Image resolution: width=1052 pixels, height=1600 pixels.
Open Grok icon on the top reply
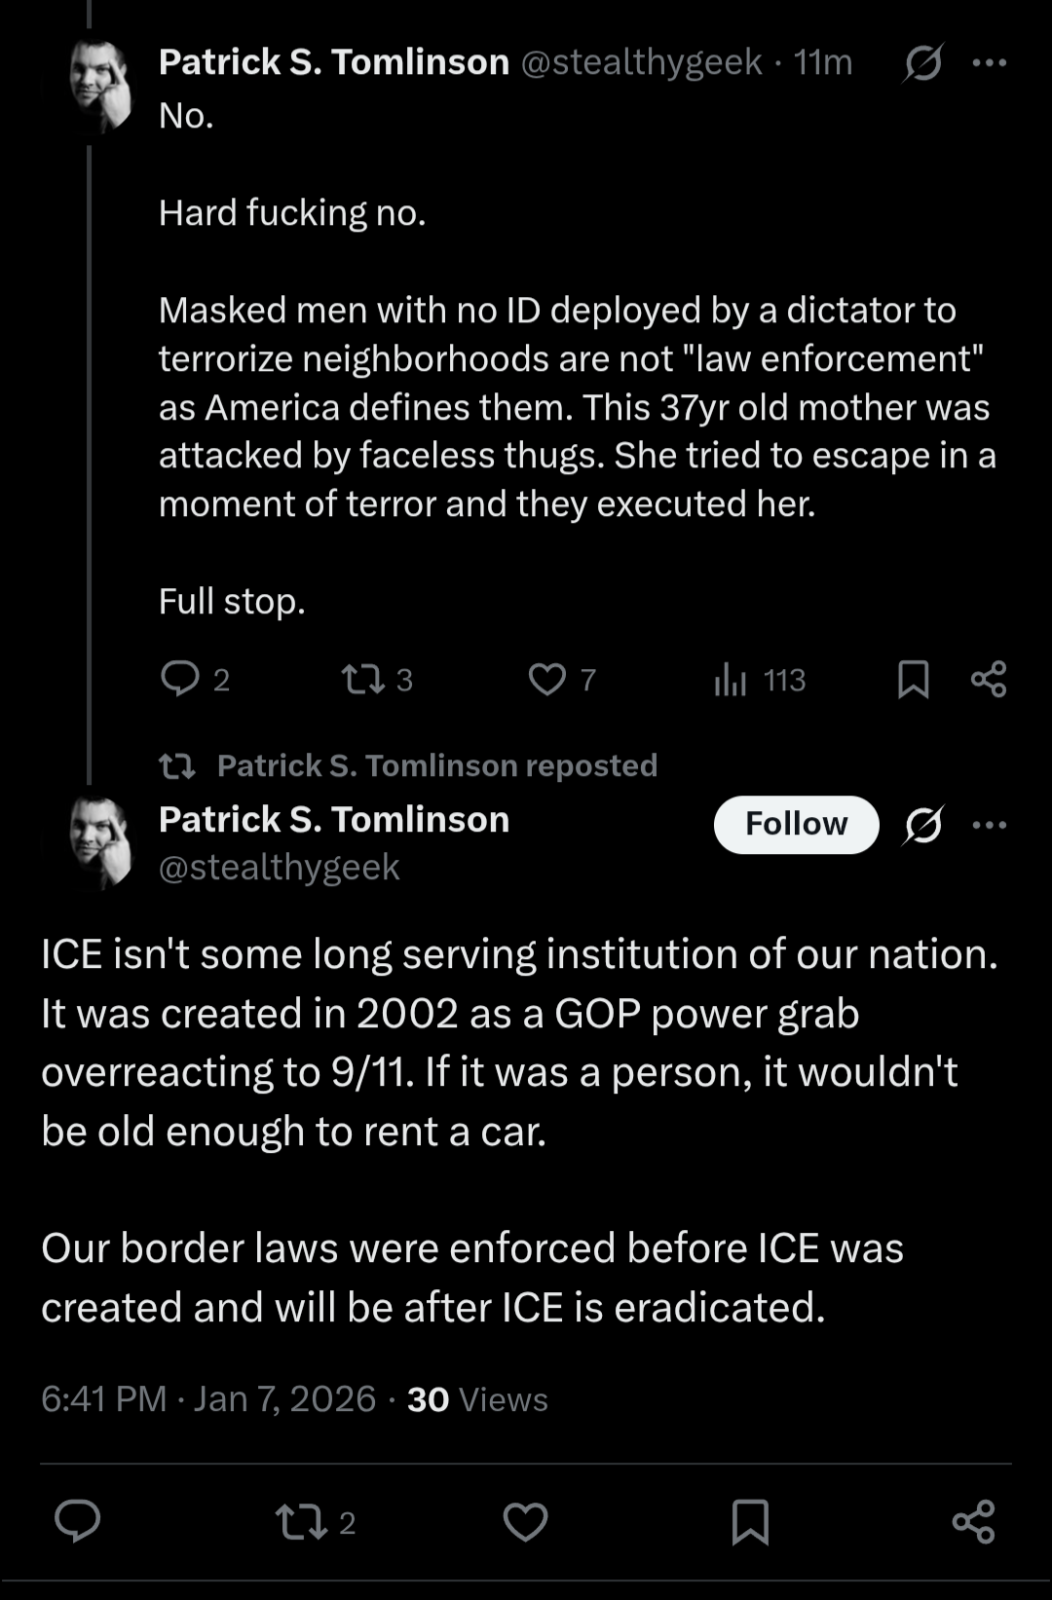coord(922,65)
